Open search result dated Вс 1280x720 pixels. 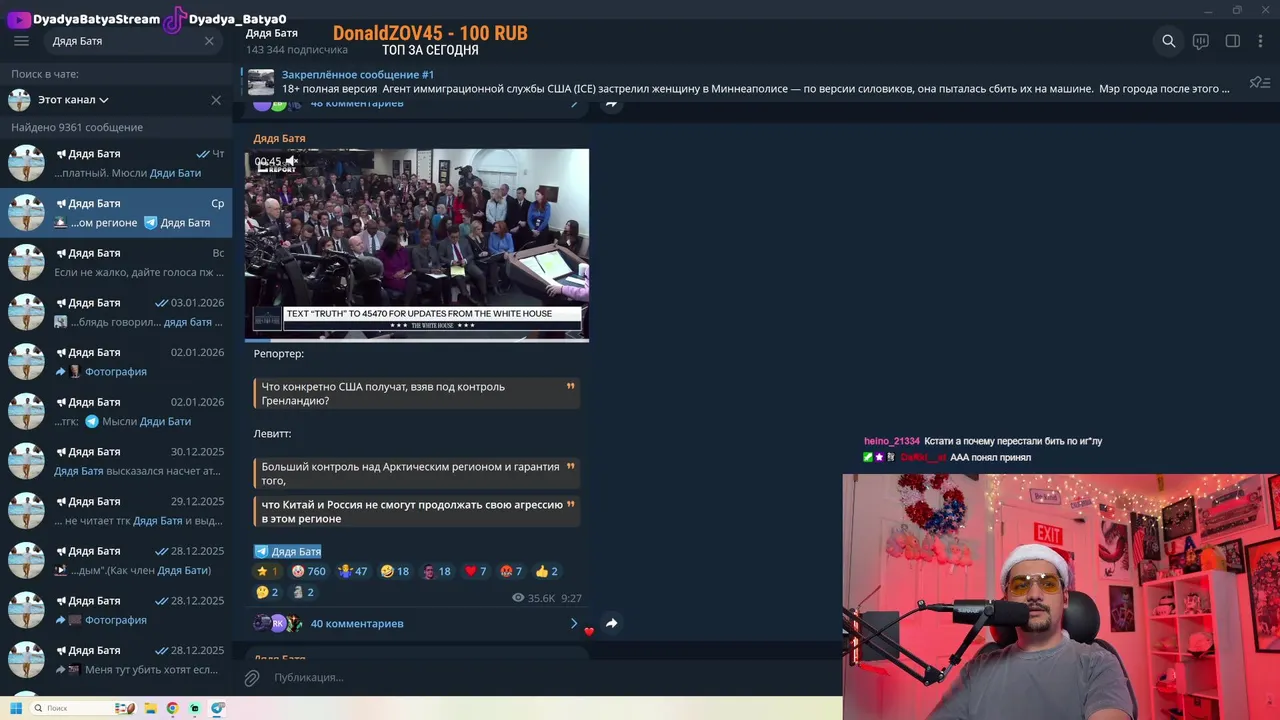click(116, 262)
